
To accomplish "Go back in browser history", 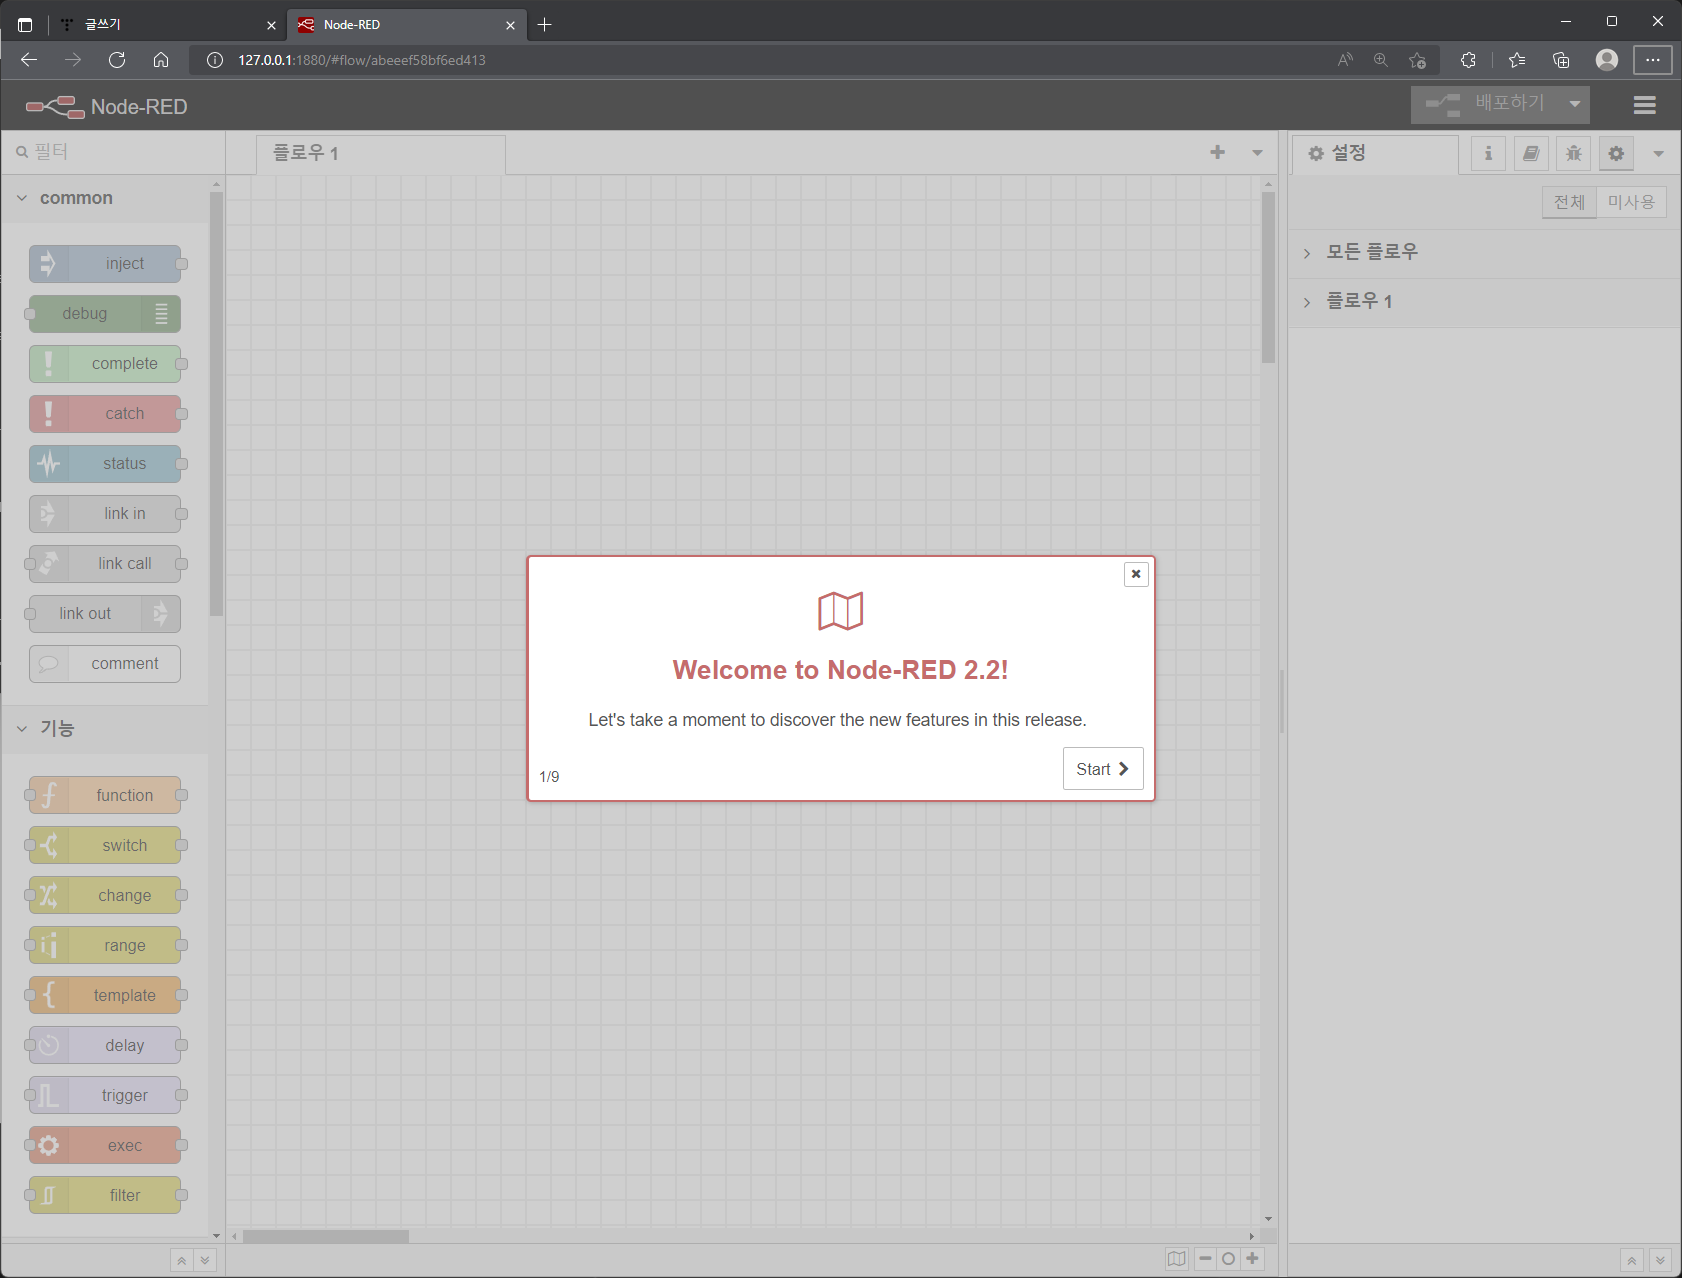I will click(x=29, y=60).
